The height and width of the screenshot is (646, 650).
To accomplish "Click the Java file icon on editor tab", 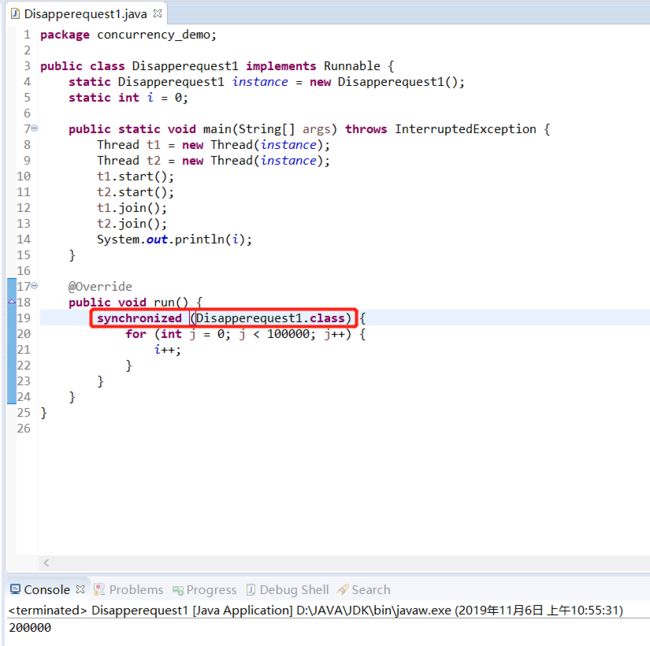I will tap(15, 14).
